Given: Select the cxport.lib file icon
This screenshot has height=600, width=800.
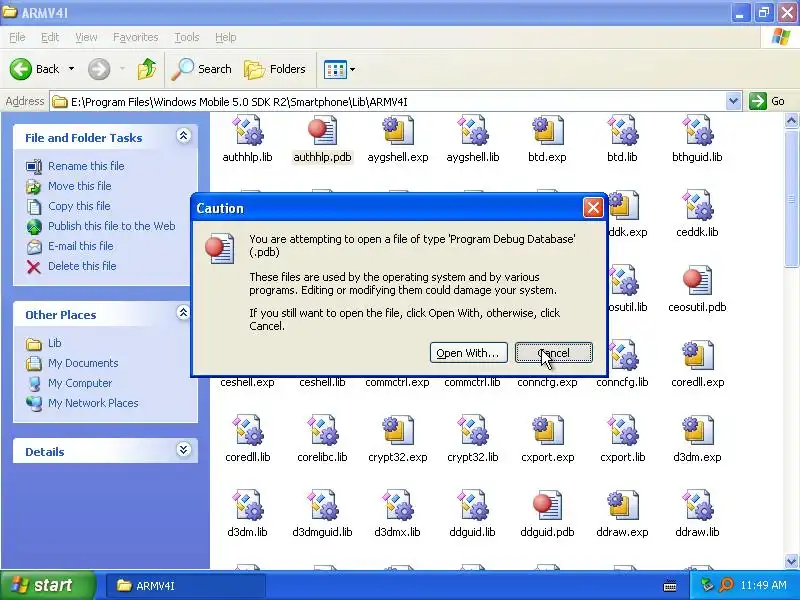Looking at the screenshot, I should [622, 431].
